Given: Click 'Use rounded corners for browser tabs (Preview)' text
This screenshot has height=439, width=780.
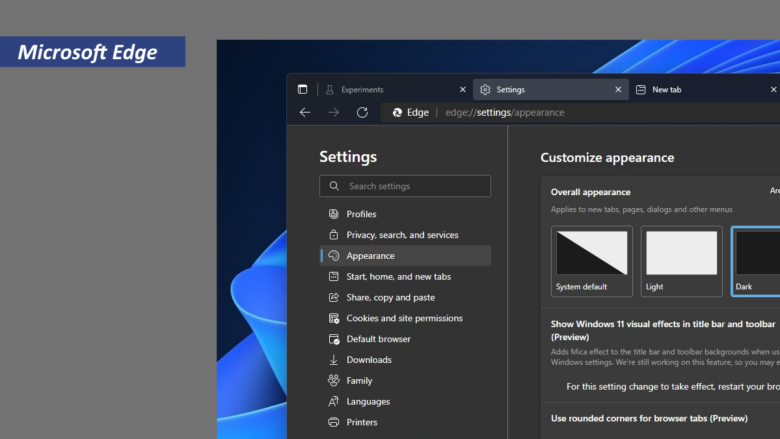Looking at the screenshot, I should [649, 418].
